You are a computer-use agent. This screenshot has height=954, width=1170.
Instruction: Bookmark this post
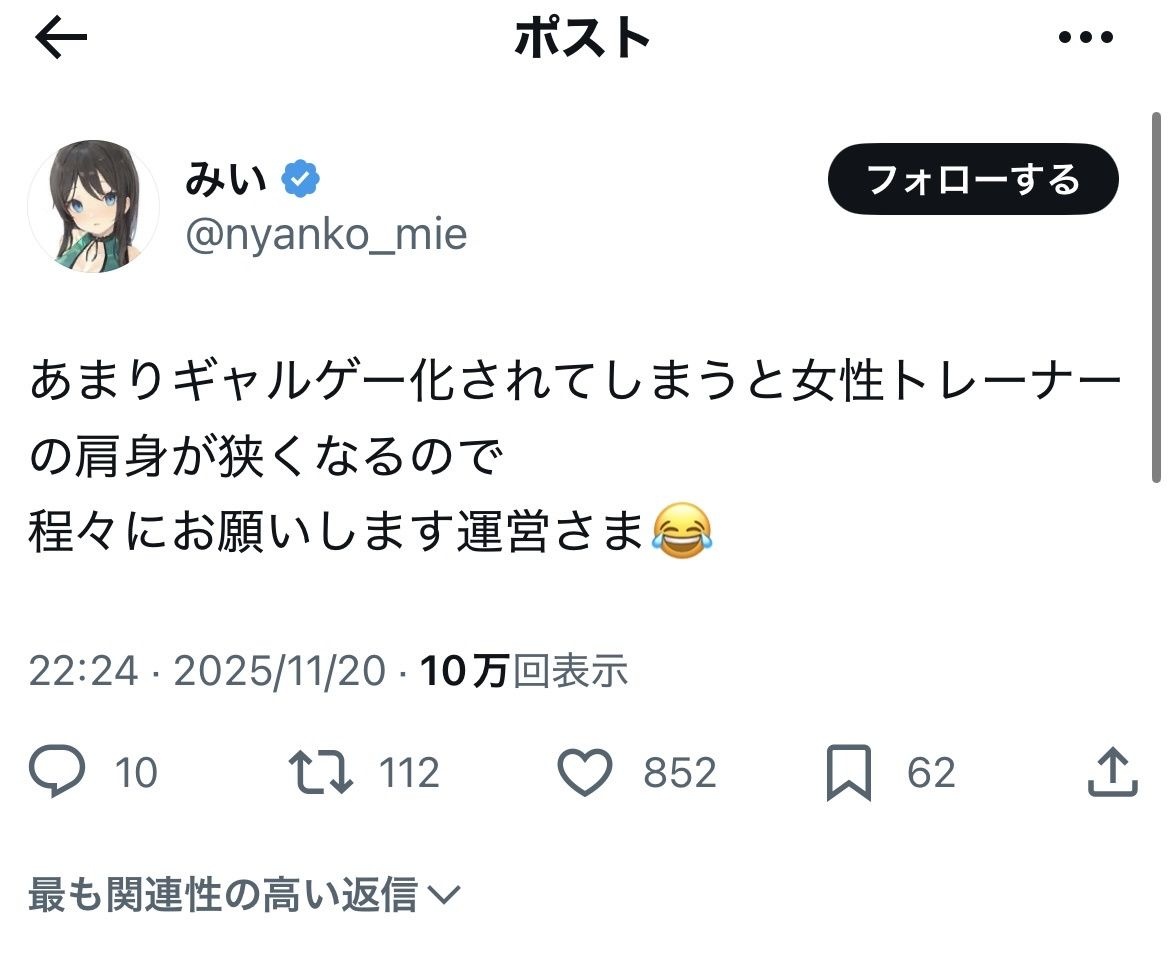pos(849,773)
